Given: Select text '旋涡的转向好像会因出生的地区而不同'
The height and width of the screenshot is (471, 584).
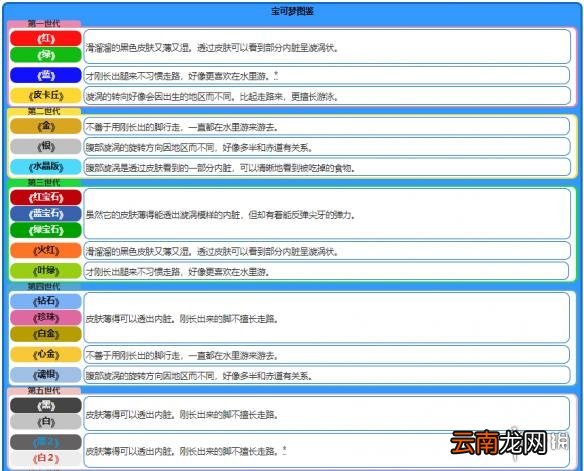Looking at the screenshot, I should (x=158, y=97).
